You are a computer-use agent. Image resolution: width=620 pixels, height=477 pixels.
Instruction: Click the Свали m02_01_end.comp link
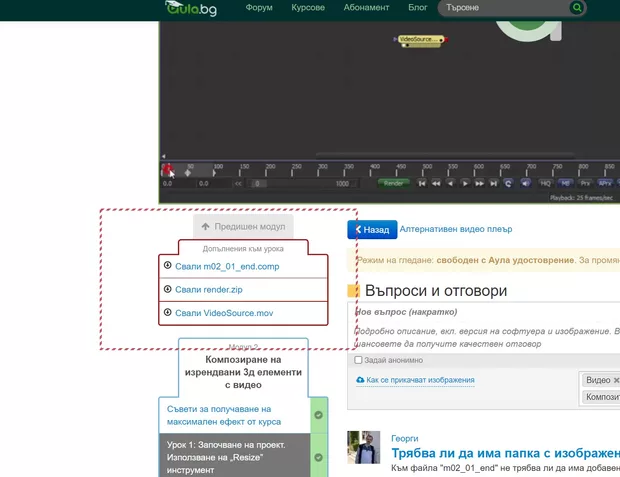point(227,267)
